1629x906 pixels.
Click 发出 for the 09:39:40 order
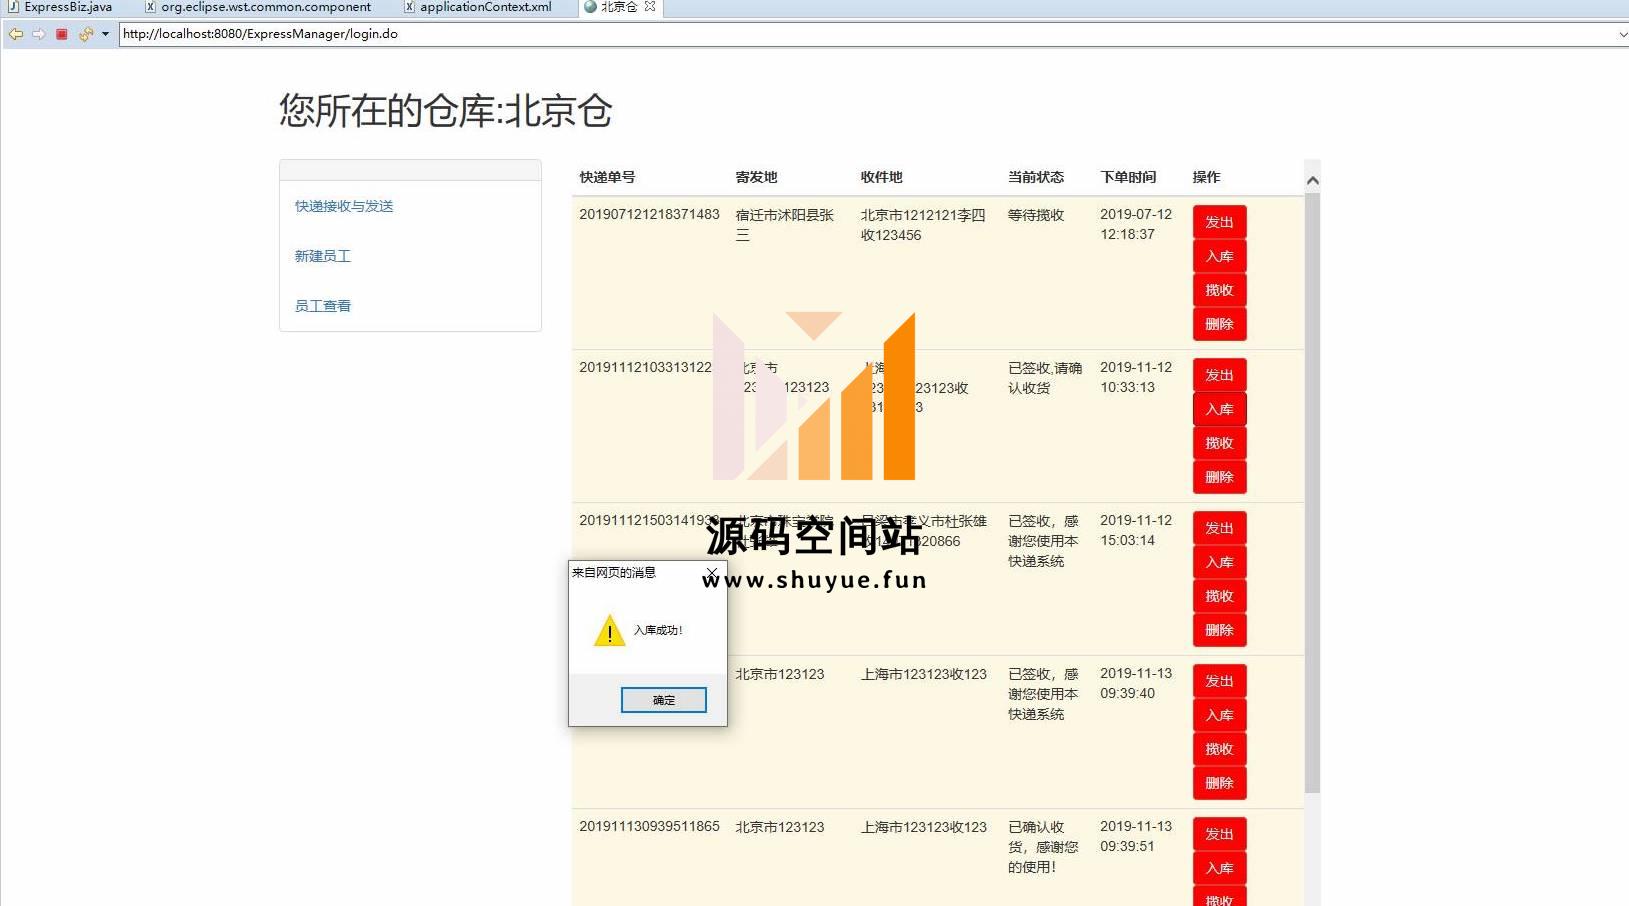click(x=1219, y=681)
